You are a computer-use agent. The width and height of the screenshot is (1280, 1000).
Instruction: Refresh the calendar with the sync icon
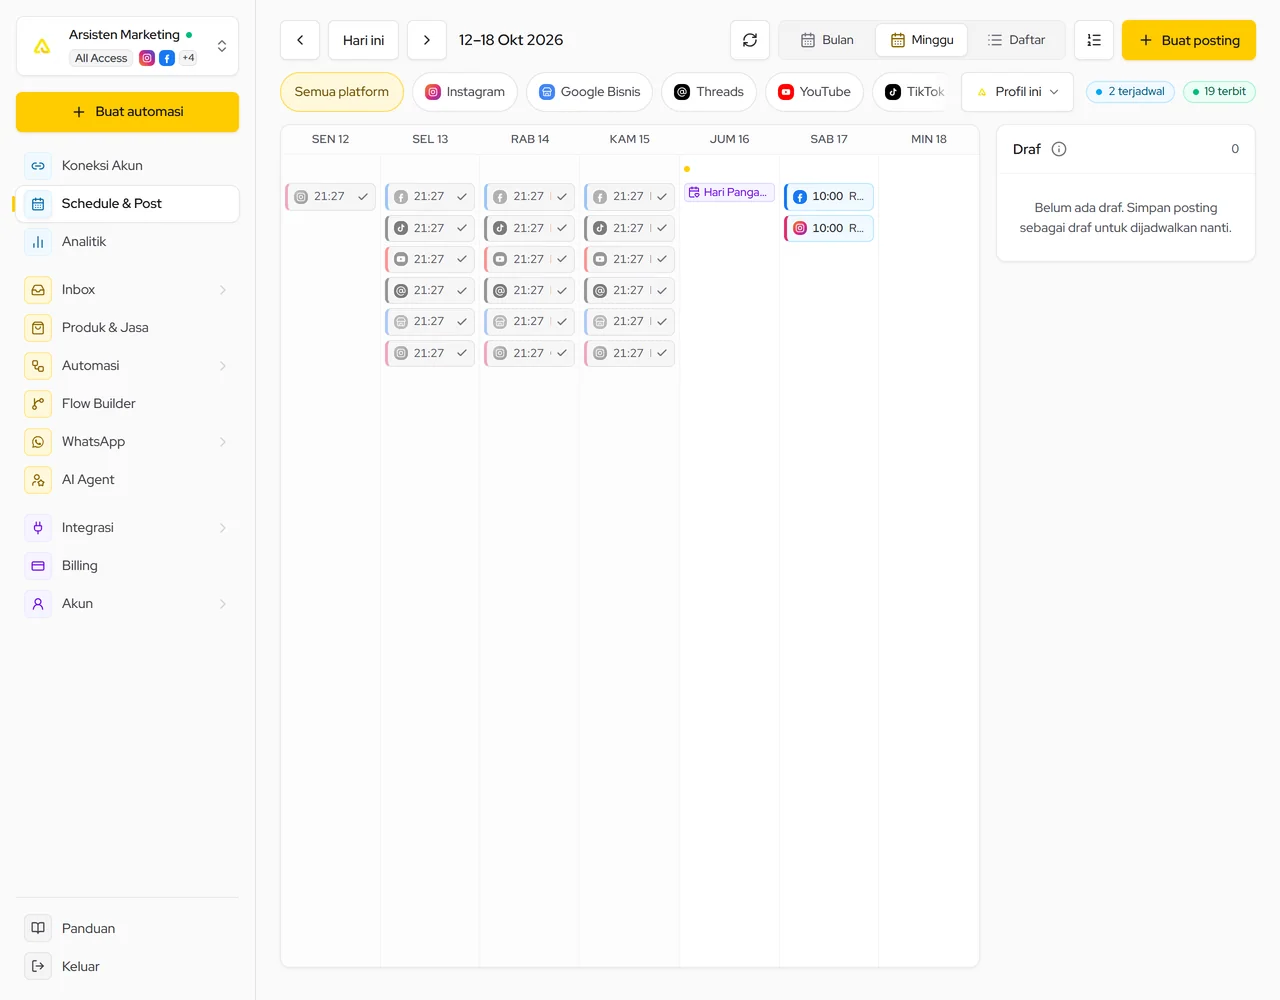pos(750,40)
